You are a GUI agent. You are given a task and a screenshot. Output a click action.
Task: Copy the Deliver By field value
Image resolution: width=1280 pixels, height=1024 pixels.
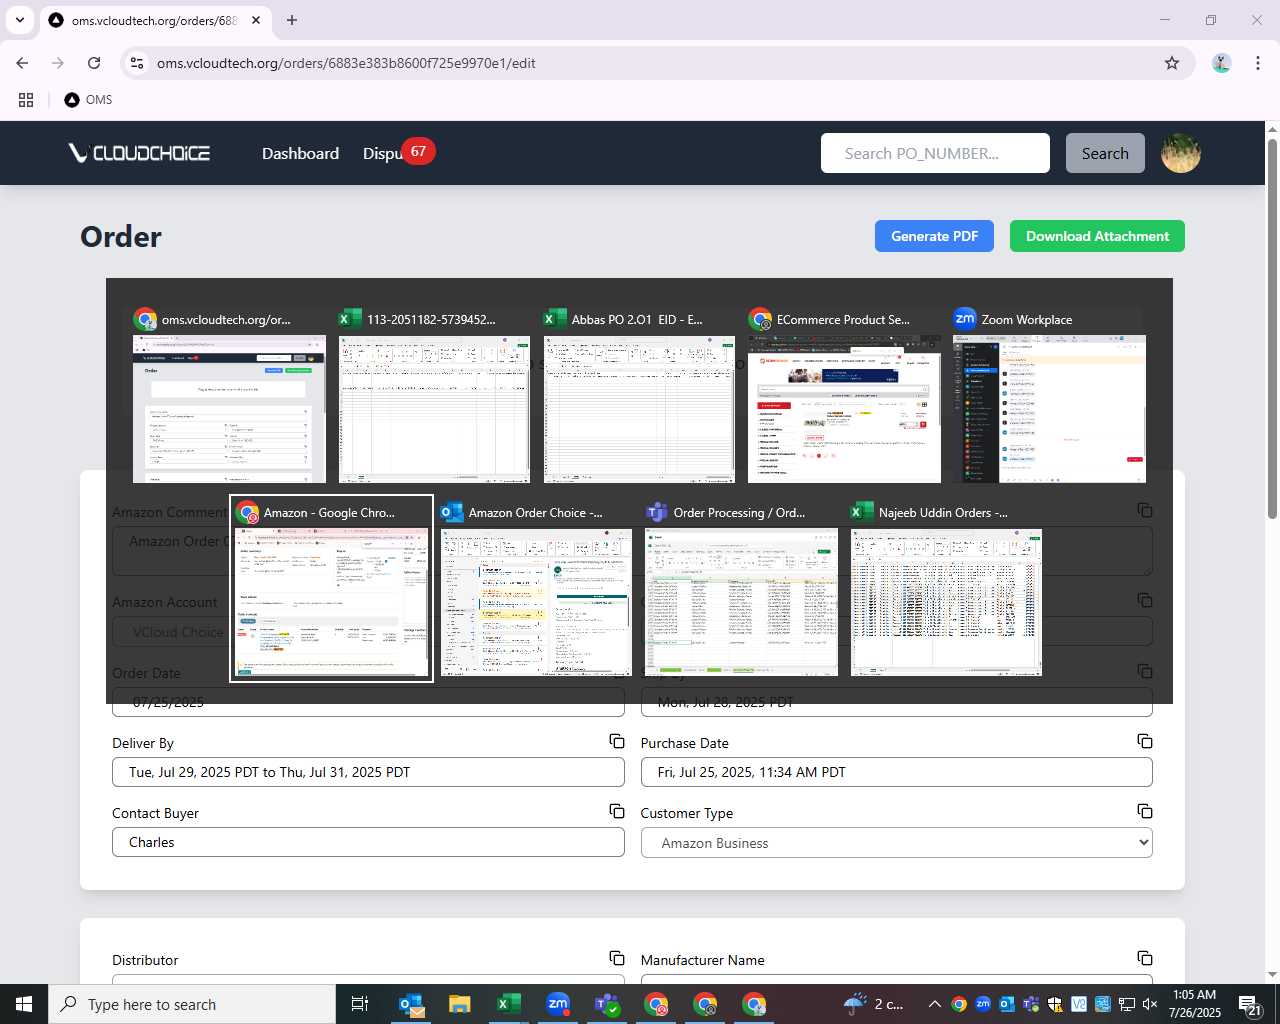[x=617, y=741]
